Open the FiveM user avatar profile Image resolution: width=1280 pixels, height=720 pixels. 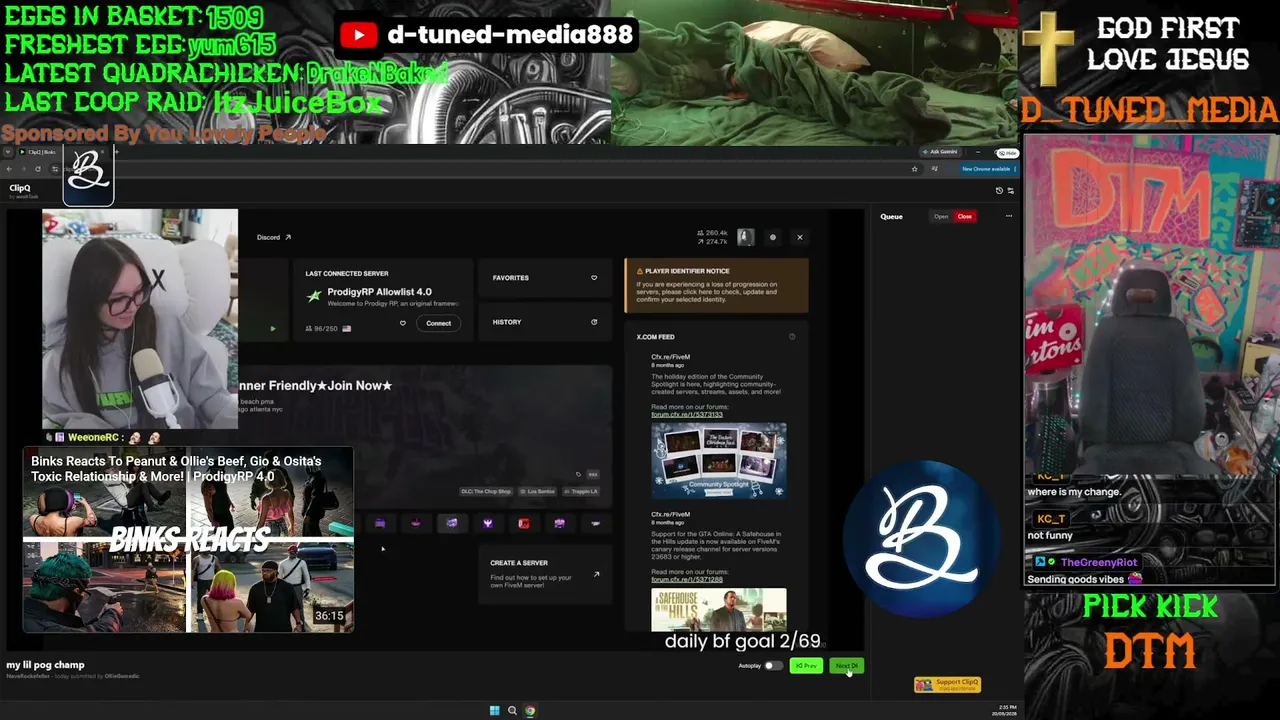[745, 237]
